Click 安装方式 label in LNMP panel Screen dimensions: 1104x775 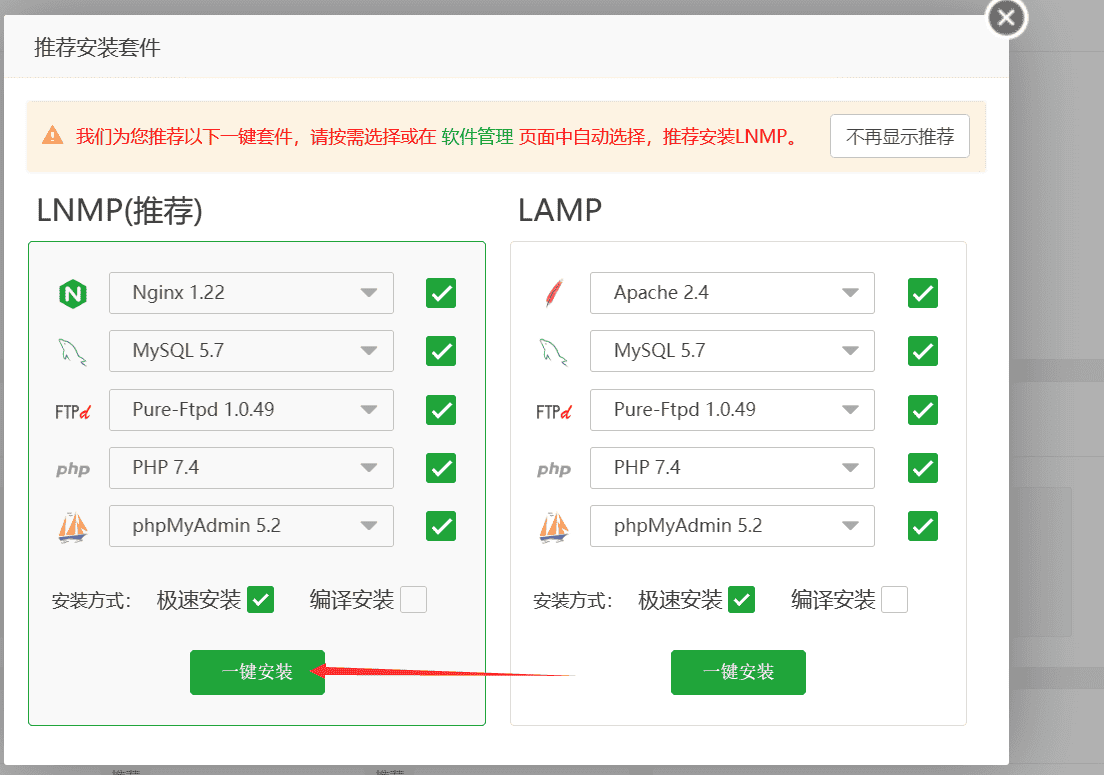[91, 601]
